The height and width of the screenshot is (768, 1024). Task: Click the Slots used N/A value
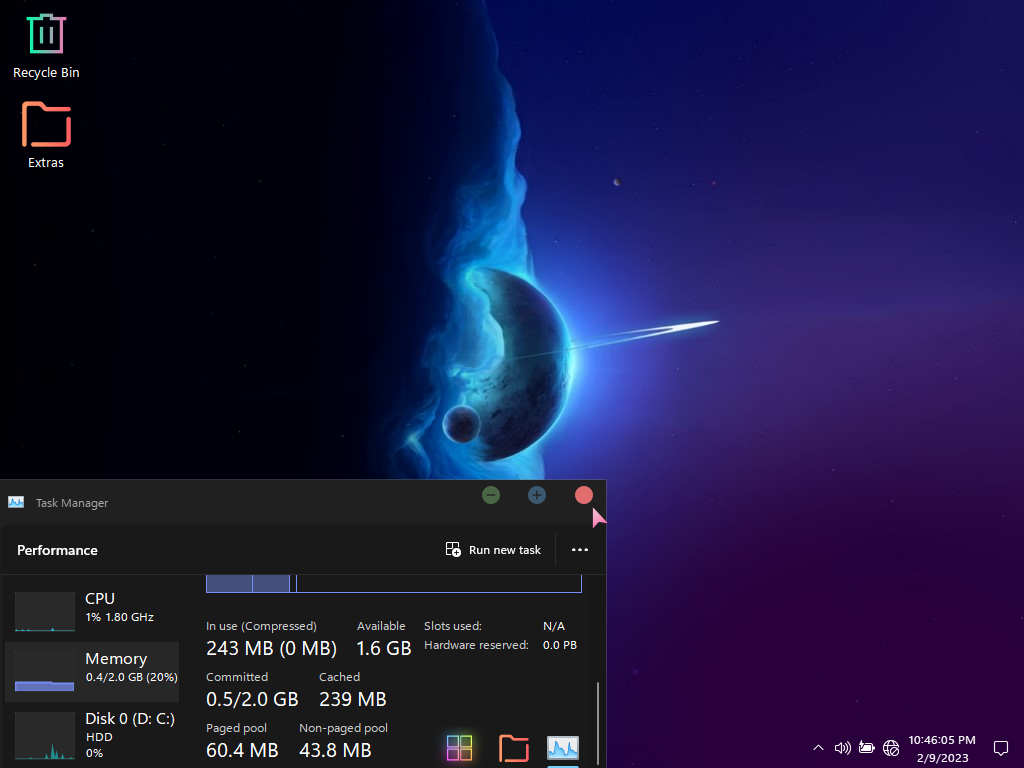[554, 626]
